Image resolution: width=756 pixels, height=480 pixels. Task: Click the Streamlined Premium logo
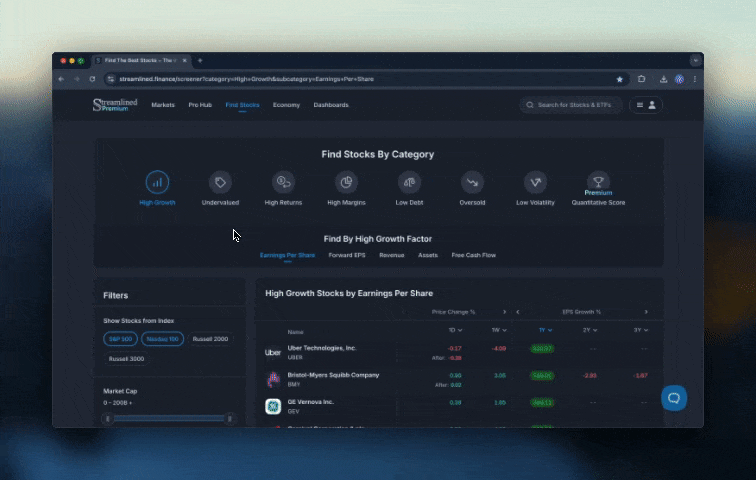pyautogui.click(x=115, y=105)
